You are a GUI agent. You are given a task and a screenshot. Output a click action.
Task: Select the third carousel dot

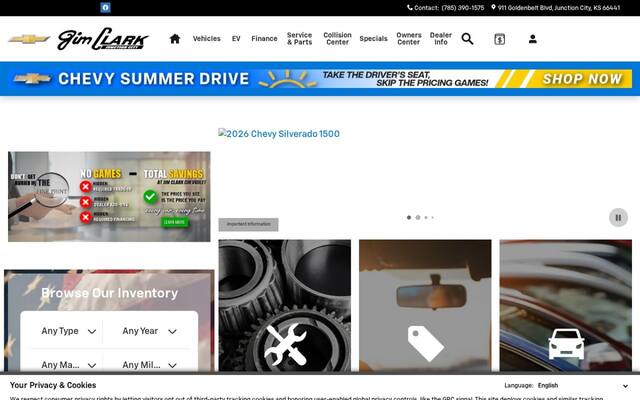[x=426, y=218]
